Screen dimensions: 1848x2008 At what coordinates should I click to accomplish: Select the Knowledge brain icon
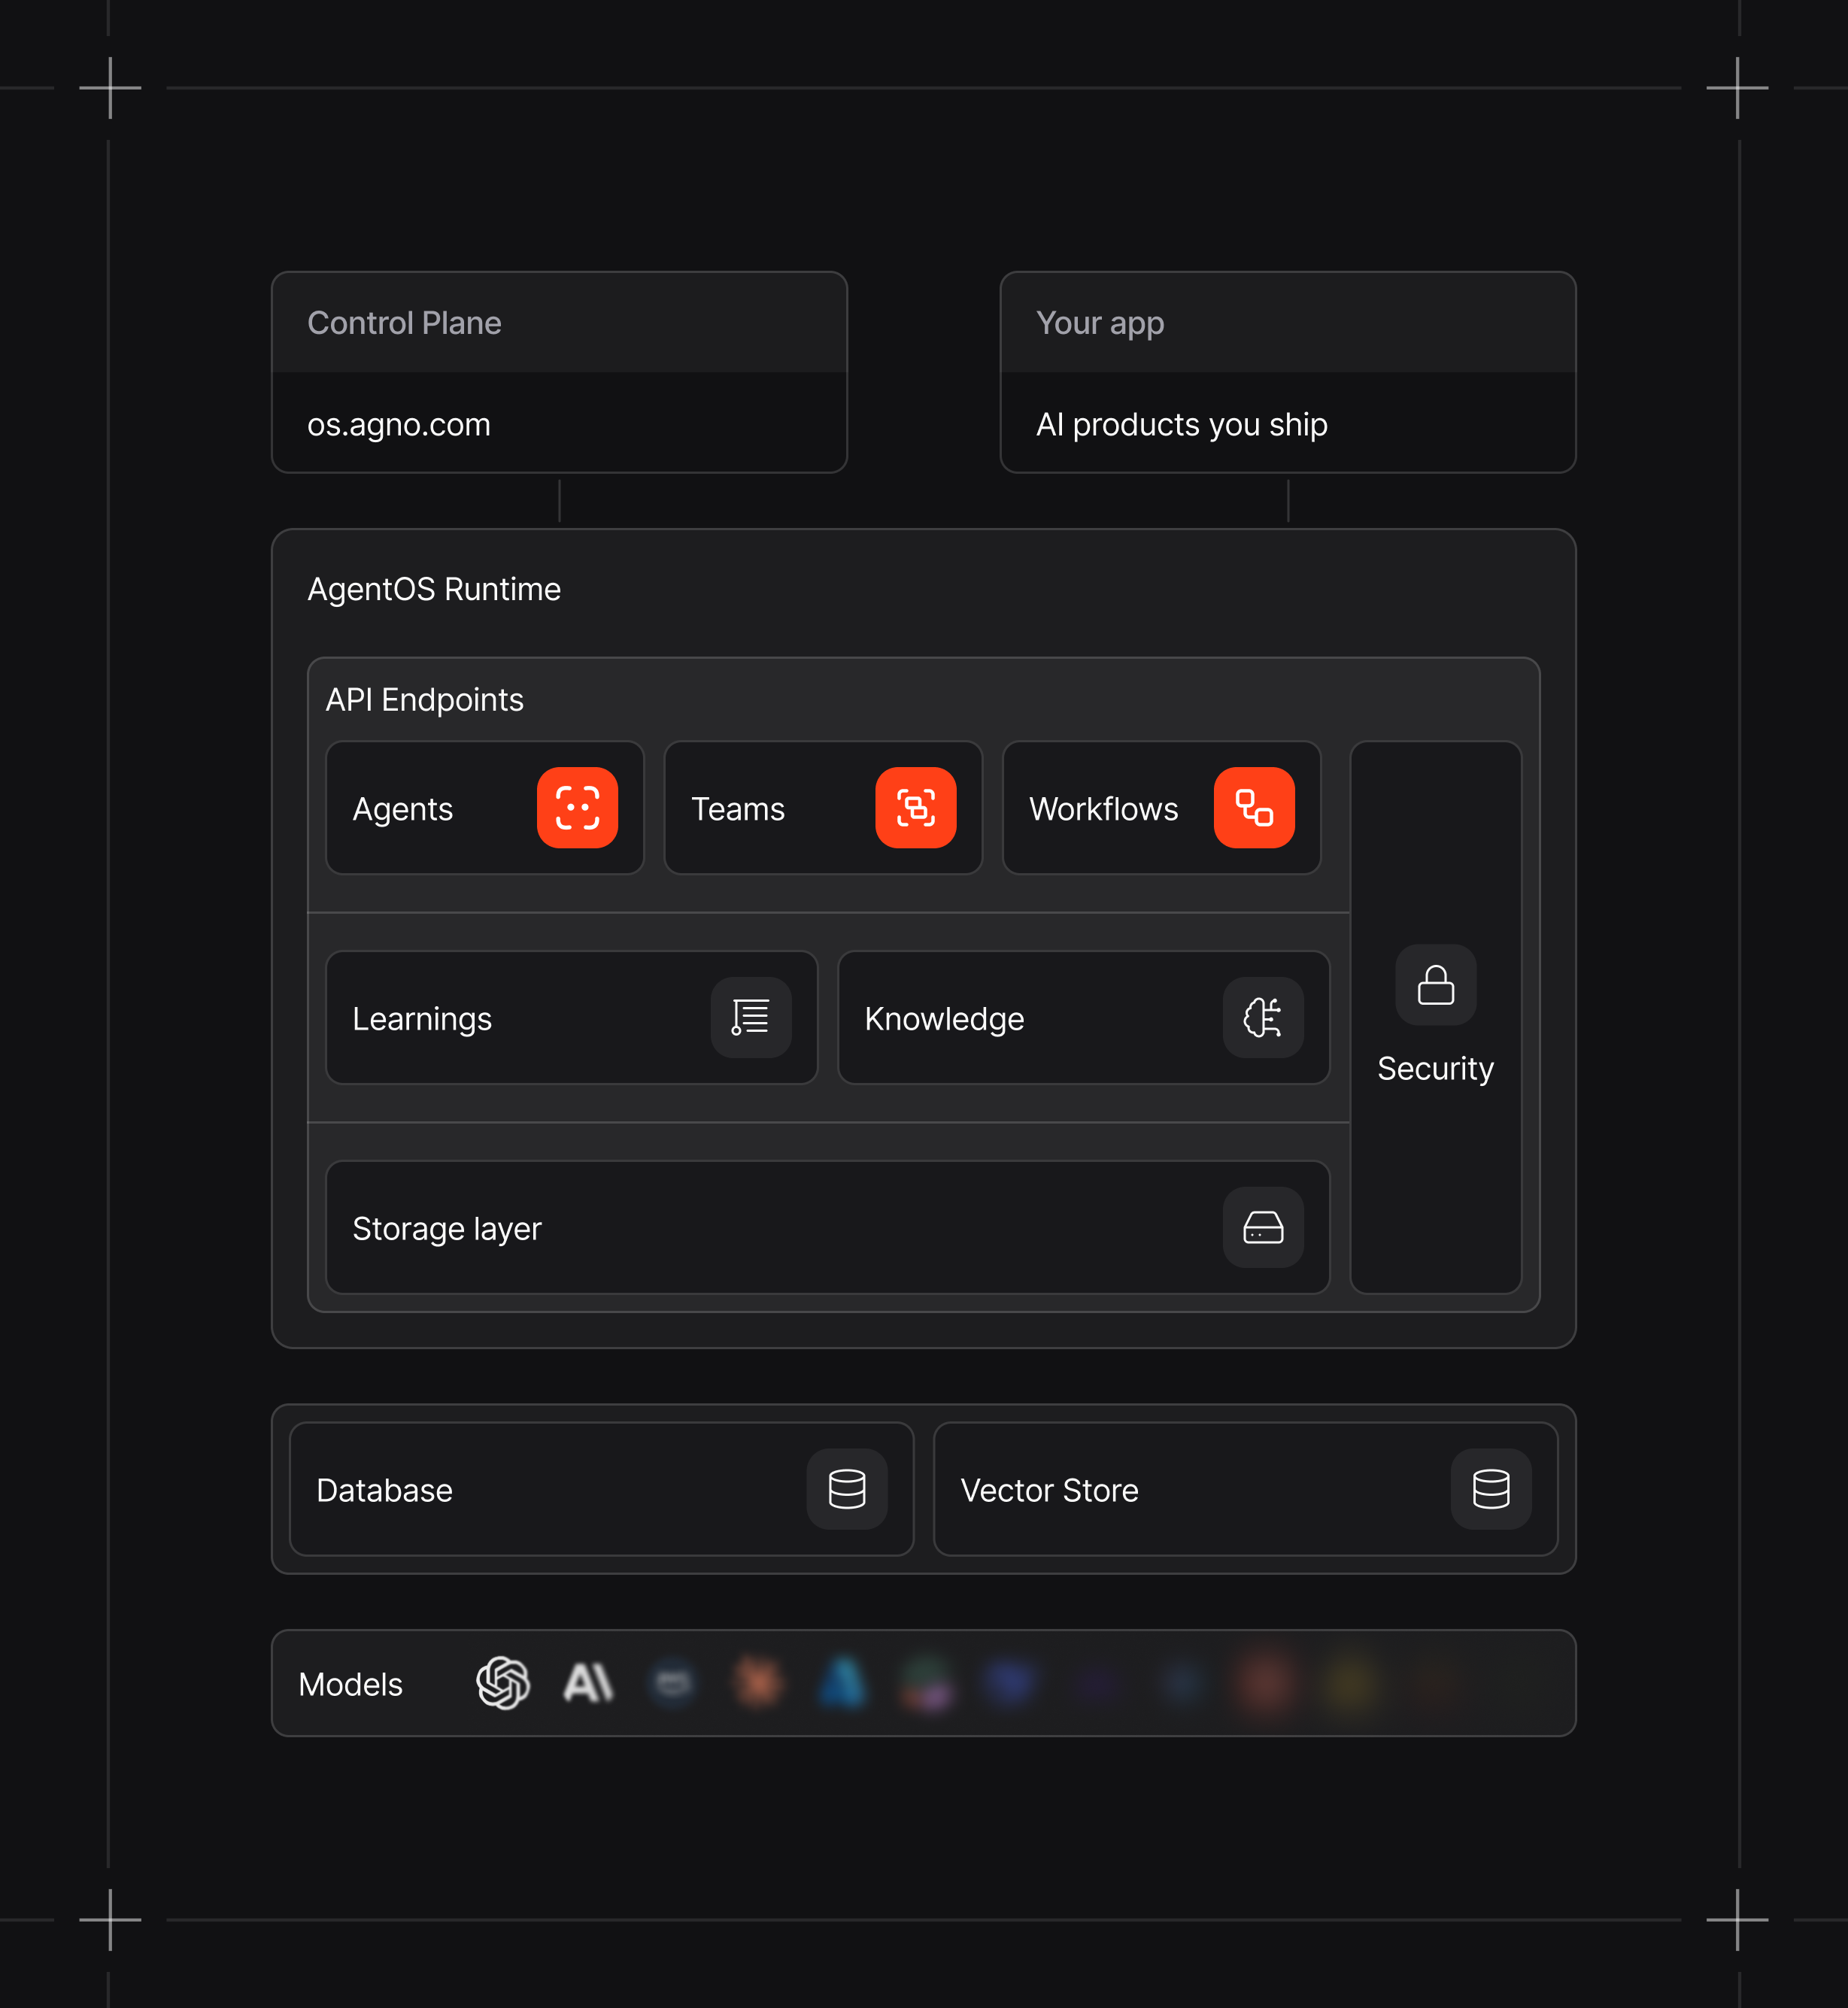point(1263,1017)
